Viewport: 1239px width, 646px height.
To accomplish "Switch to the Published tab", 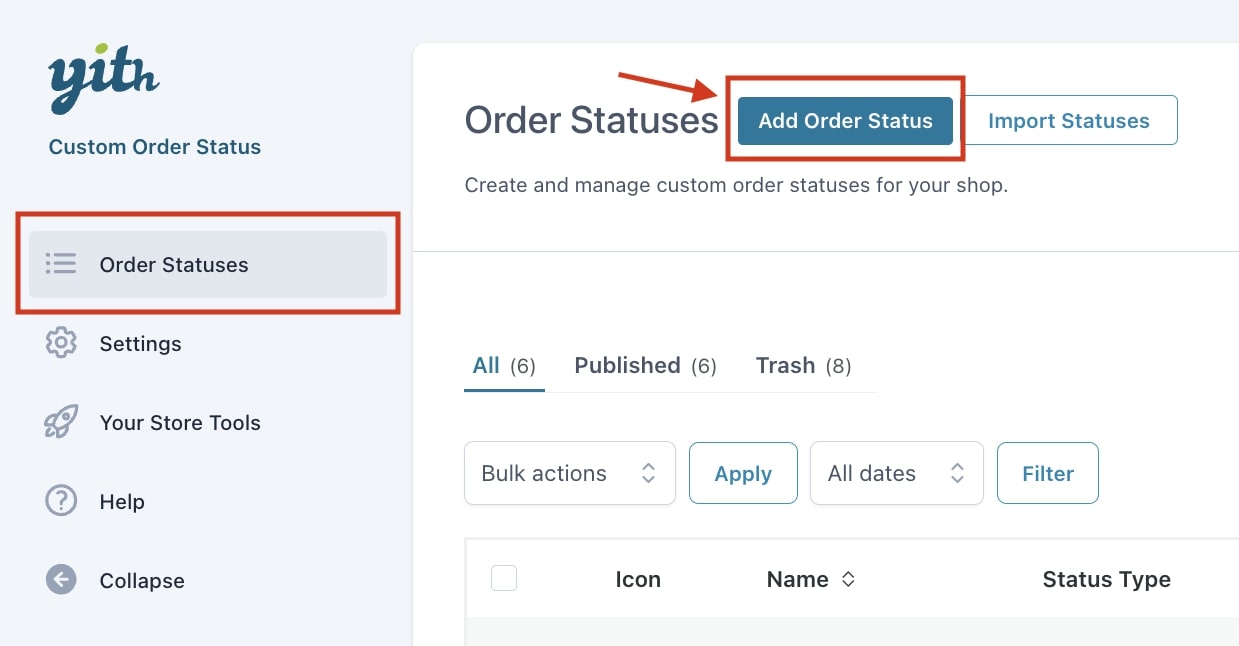I will point(645,366).
